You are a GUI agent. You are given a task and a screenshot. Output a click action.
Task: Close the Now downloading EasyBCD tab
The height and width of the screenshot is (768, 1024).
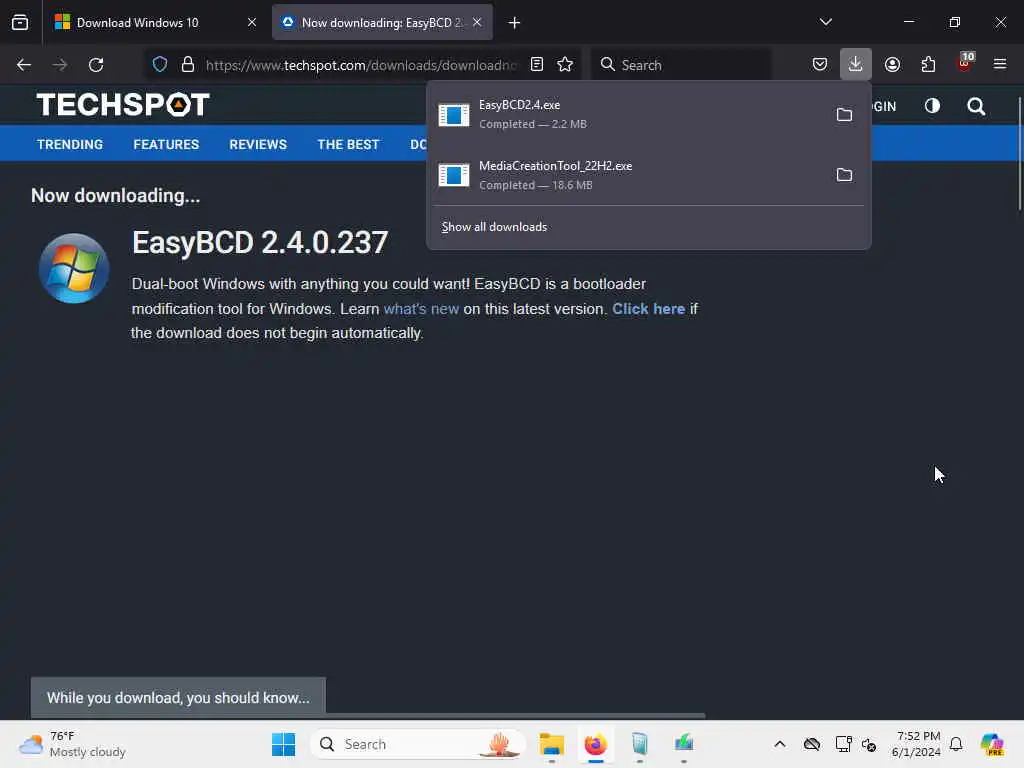(477, 22)
